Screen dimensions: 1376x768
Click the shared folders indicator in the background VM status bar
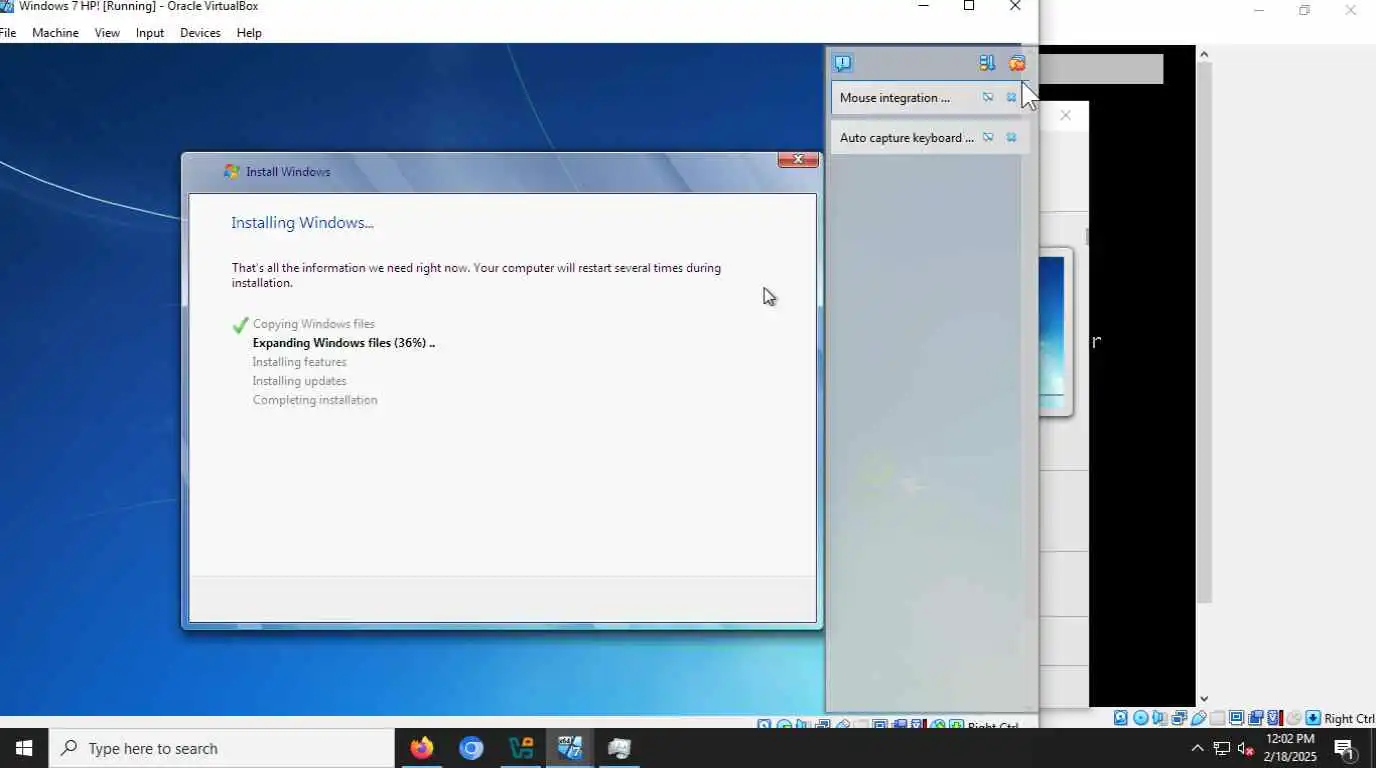(x=1217, y=718)
